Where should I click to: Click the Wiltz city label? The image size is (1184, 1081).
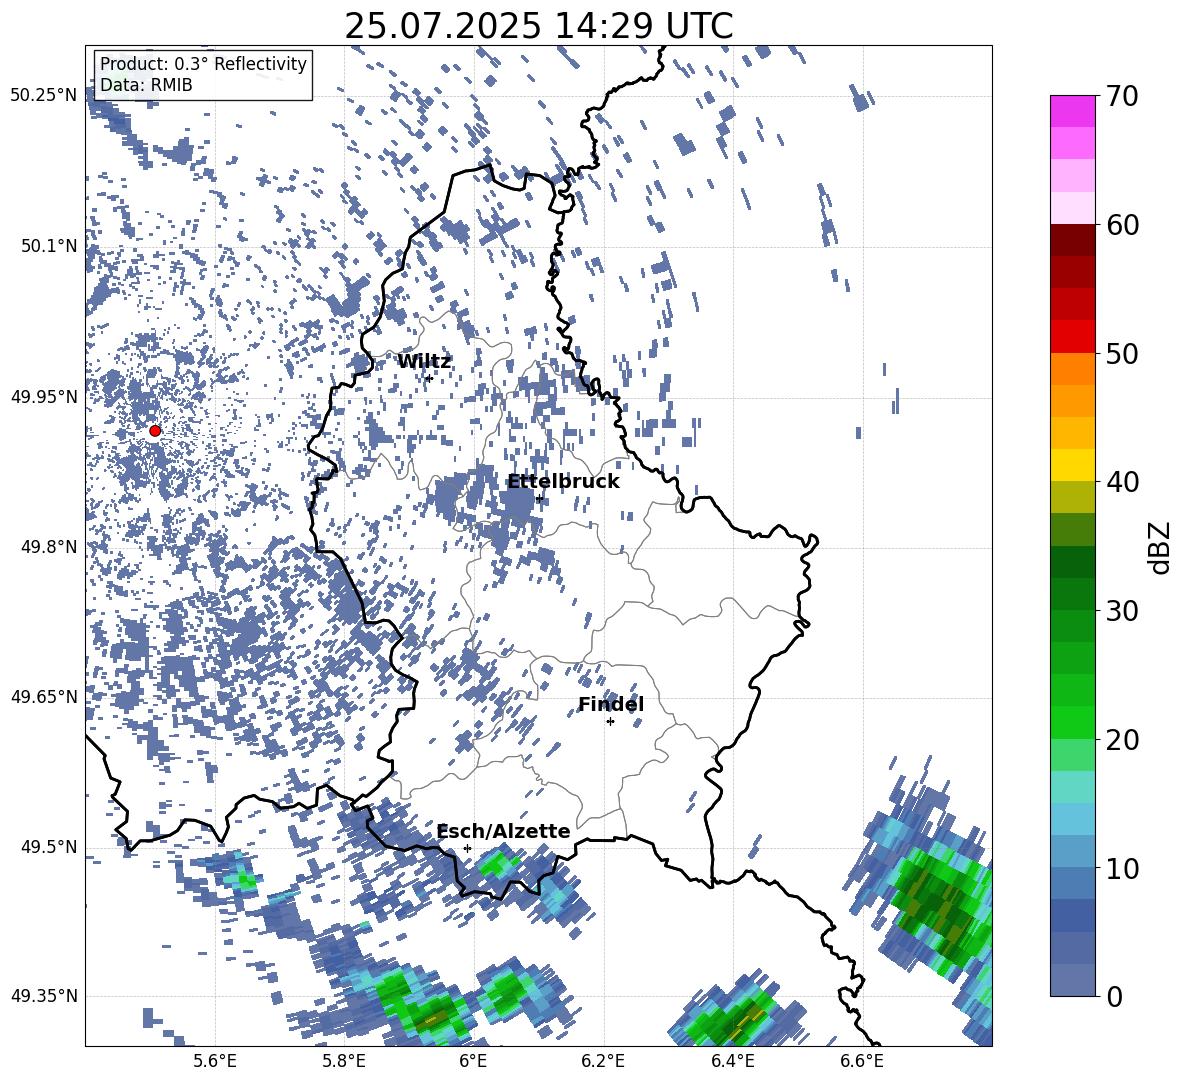pos(424,362)
